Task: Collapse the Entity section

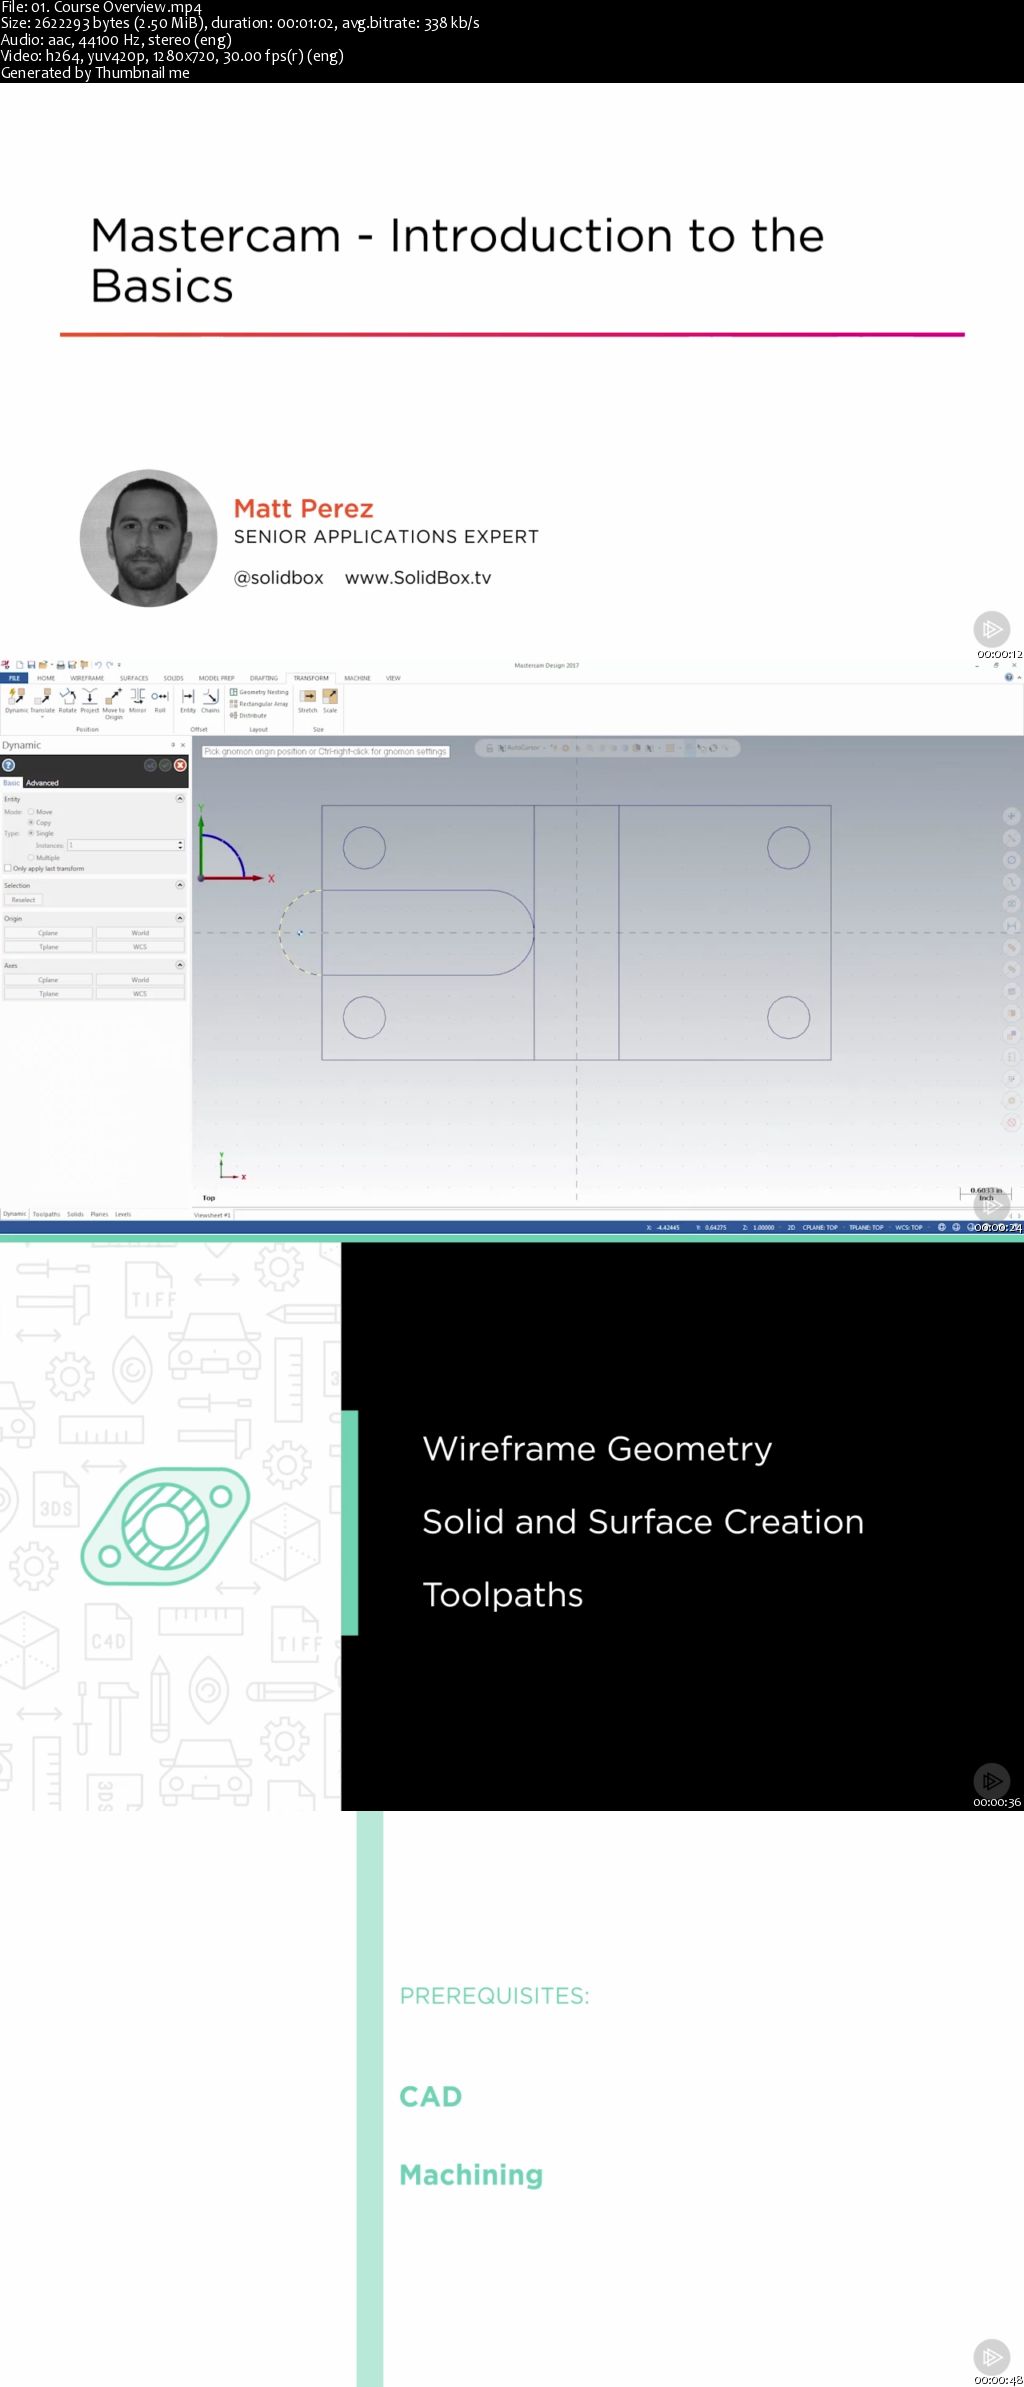Action: coord(180,799)
